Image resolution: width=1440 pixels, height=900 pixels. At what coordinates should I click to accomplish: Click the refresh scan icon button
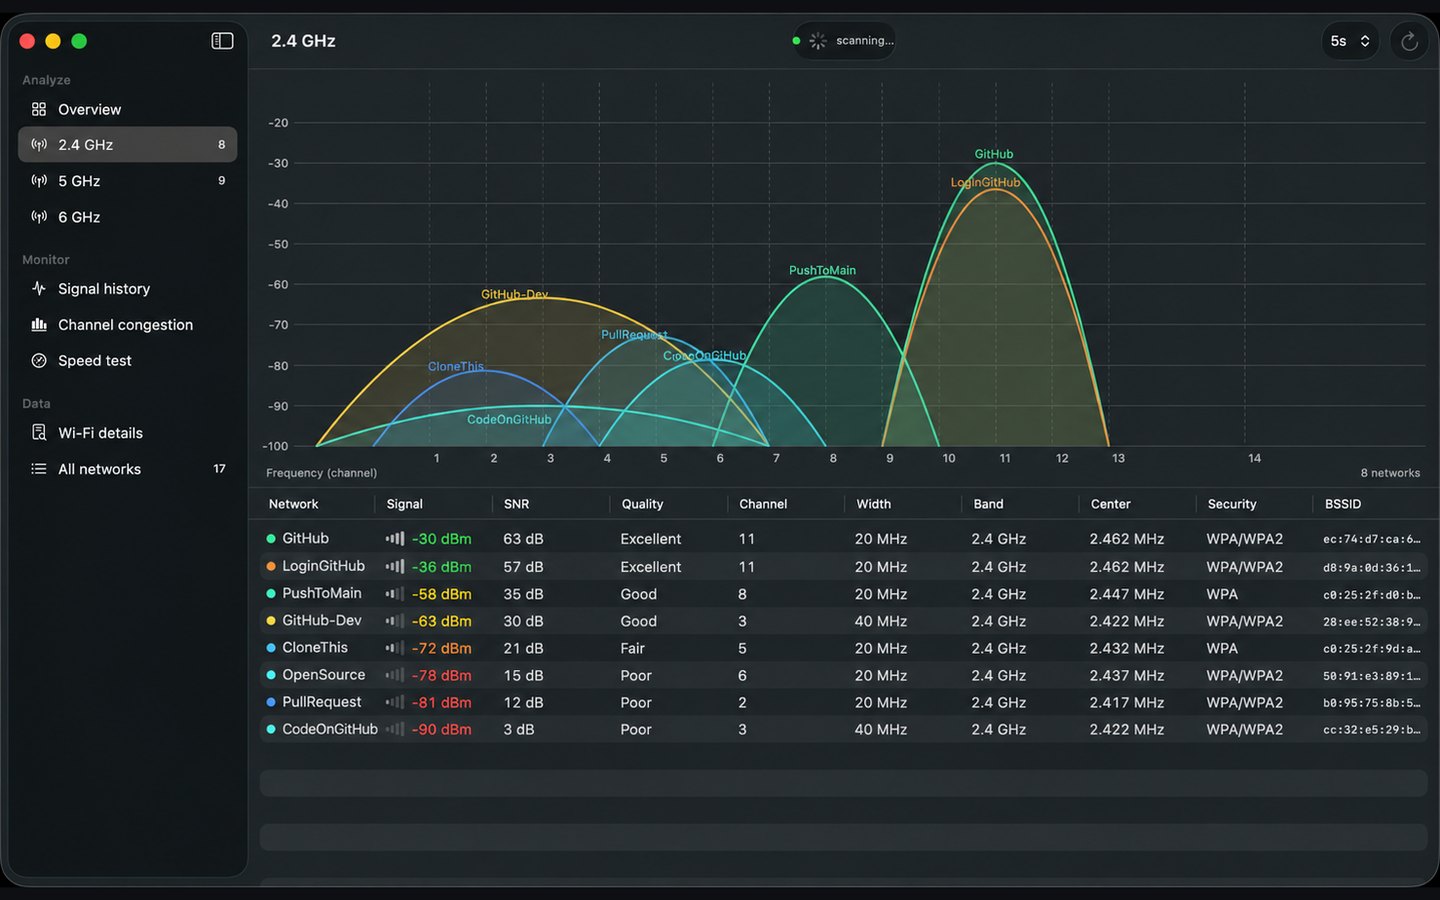(x=1409, y=41)
